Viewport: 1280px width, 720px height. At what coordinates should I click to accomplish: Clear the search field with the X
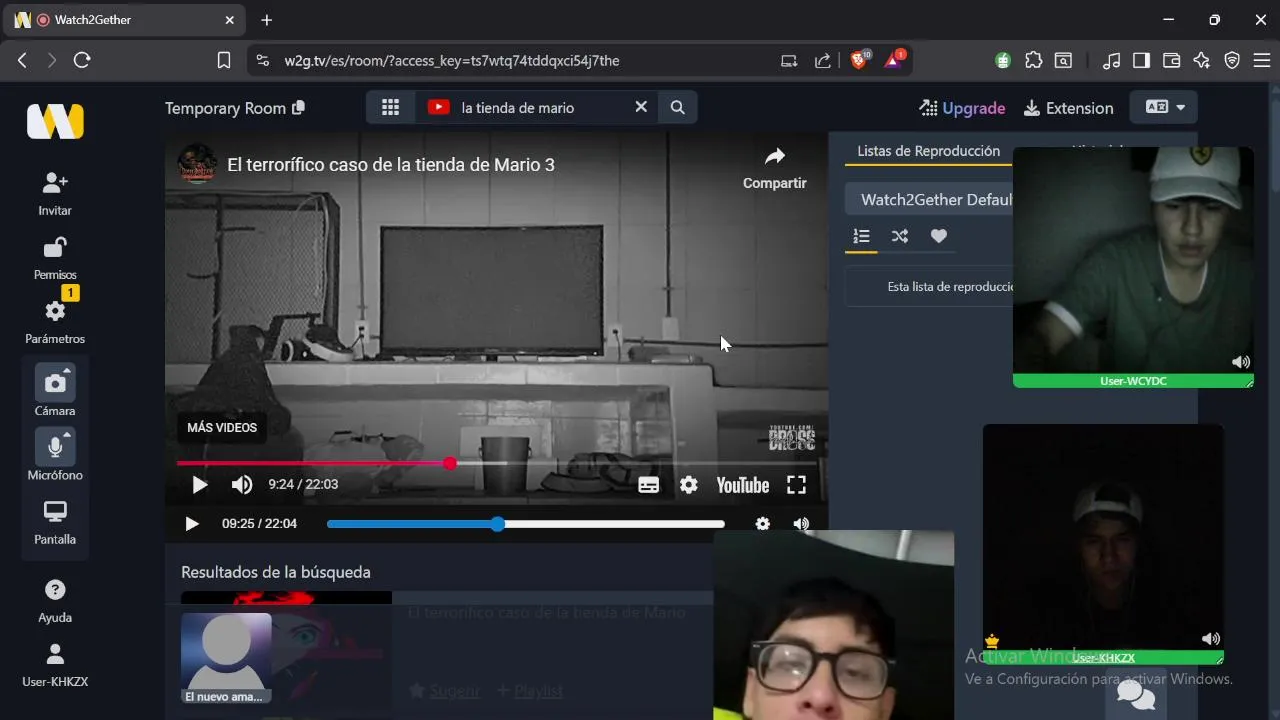tap(641, 107)
